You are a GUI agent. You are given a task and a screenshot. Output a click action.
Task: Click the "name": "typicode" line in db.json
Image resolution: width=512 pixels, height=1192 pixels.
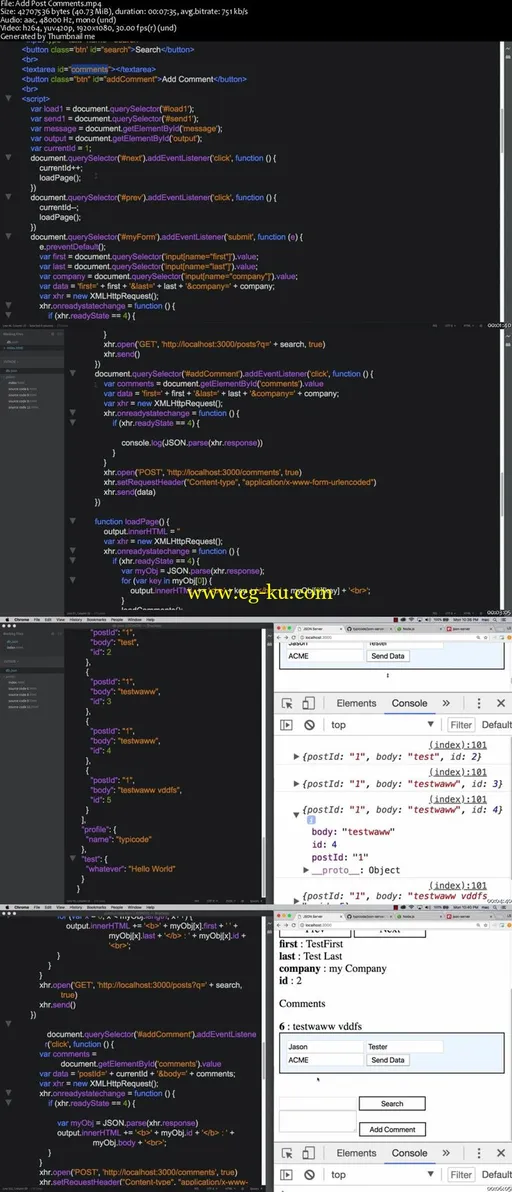click(120, 838)
